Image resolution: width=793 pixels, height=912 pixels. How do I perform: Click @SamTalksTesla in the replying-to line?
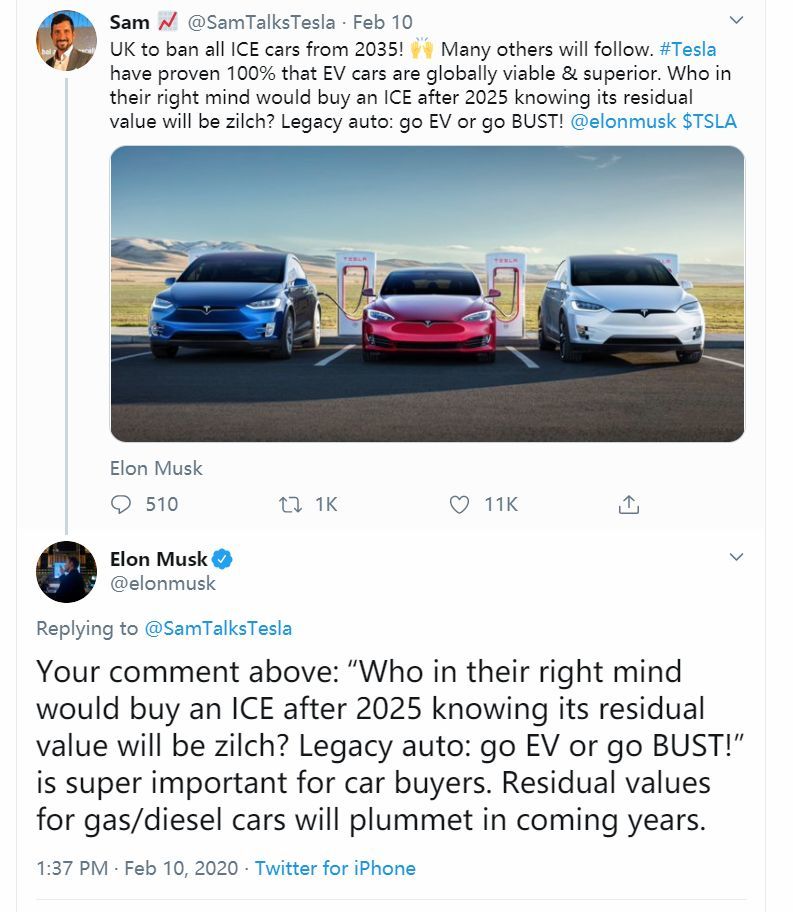coord(218,628)
